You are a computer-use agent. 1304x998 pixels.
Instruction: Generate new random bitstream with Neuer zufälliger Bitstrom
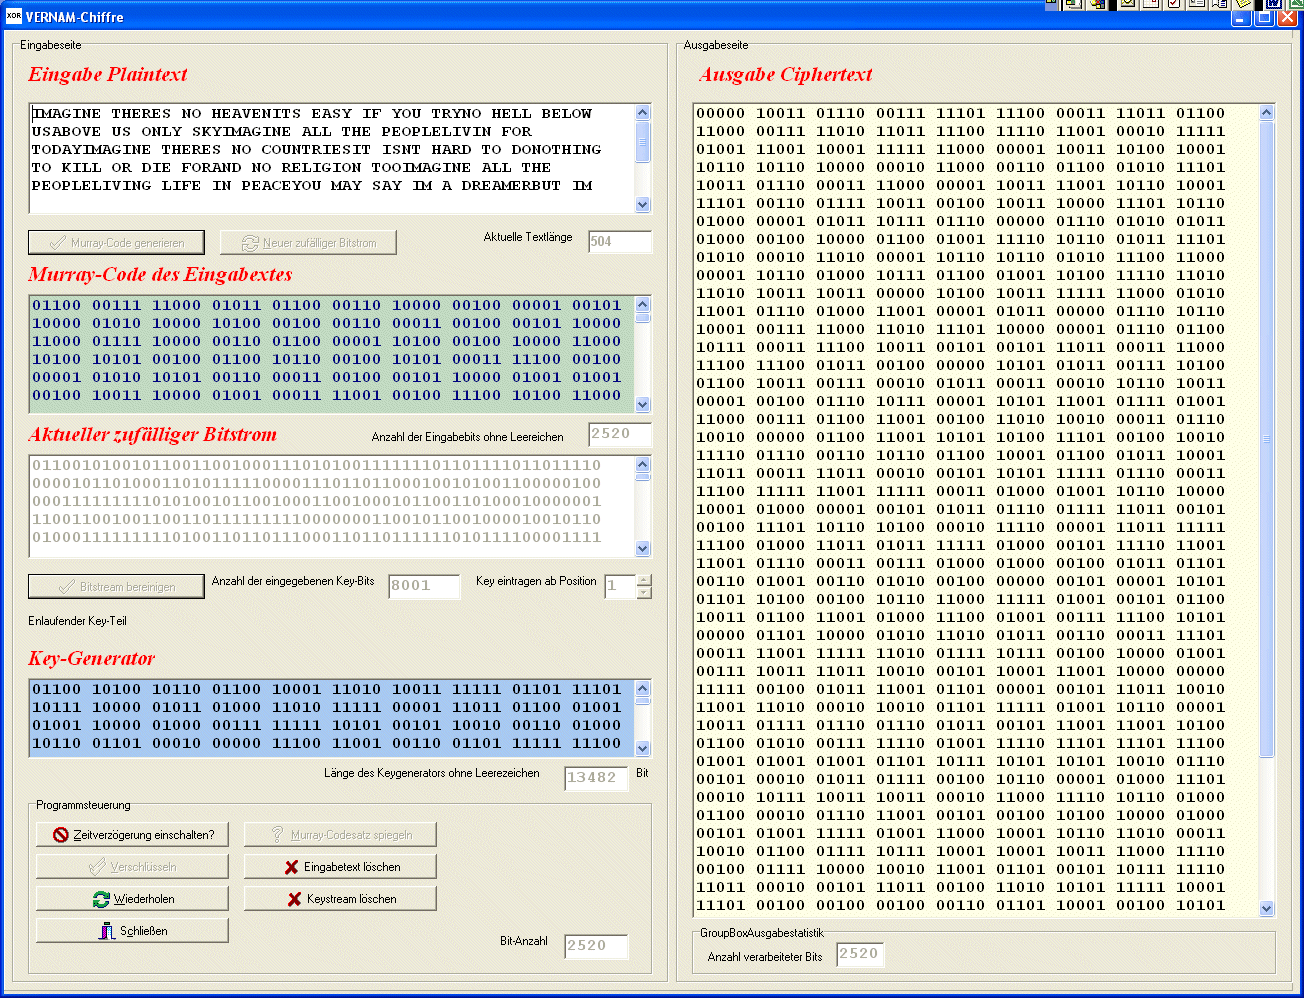click(308, 243)
